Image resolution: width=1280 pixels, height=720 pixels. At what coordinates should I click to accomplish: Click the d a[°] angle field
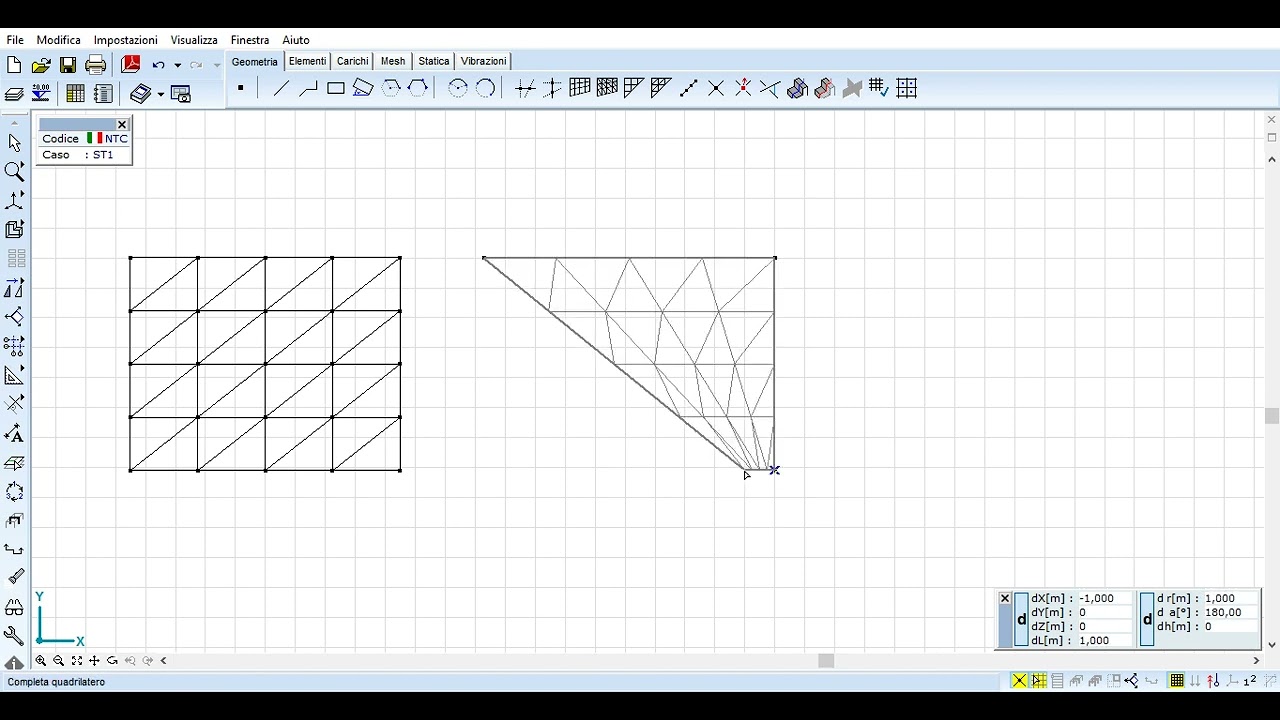1230,612
